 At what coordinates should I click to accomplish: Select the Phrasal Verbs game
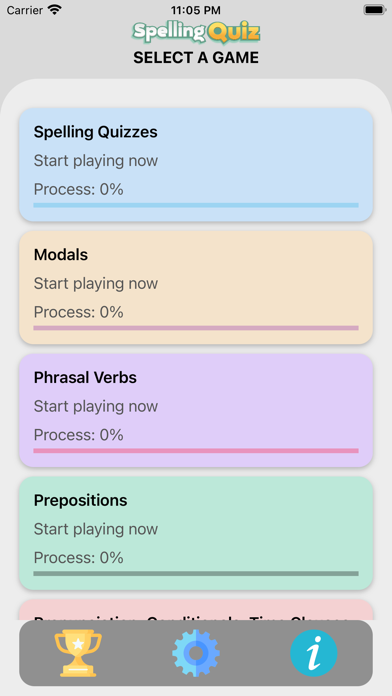tap(196, 410)
